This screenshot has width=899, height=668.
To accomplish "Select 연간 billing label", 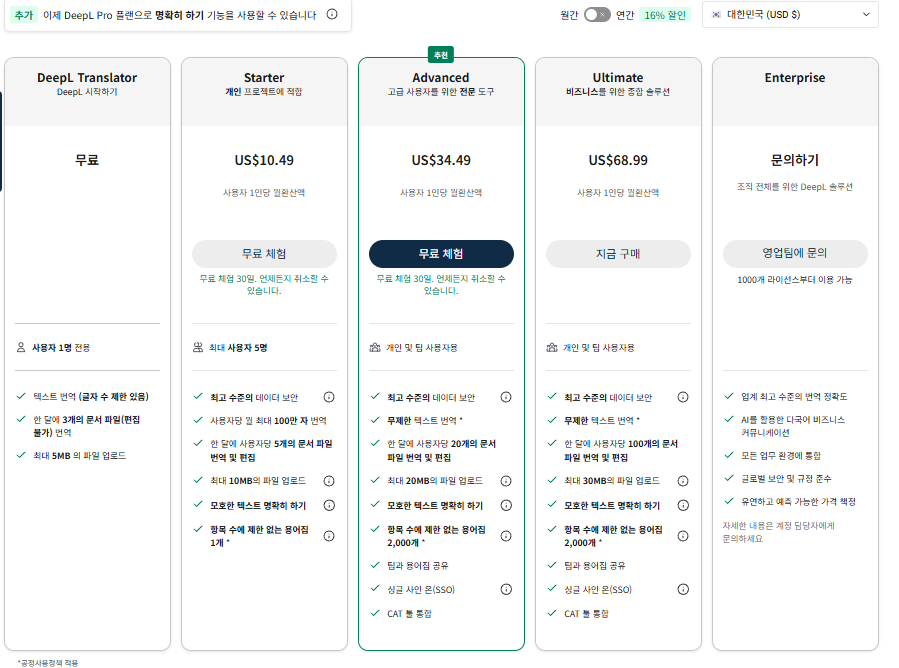I will point(625,15).
